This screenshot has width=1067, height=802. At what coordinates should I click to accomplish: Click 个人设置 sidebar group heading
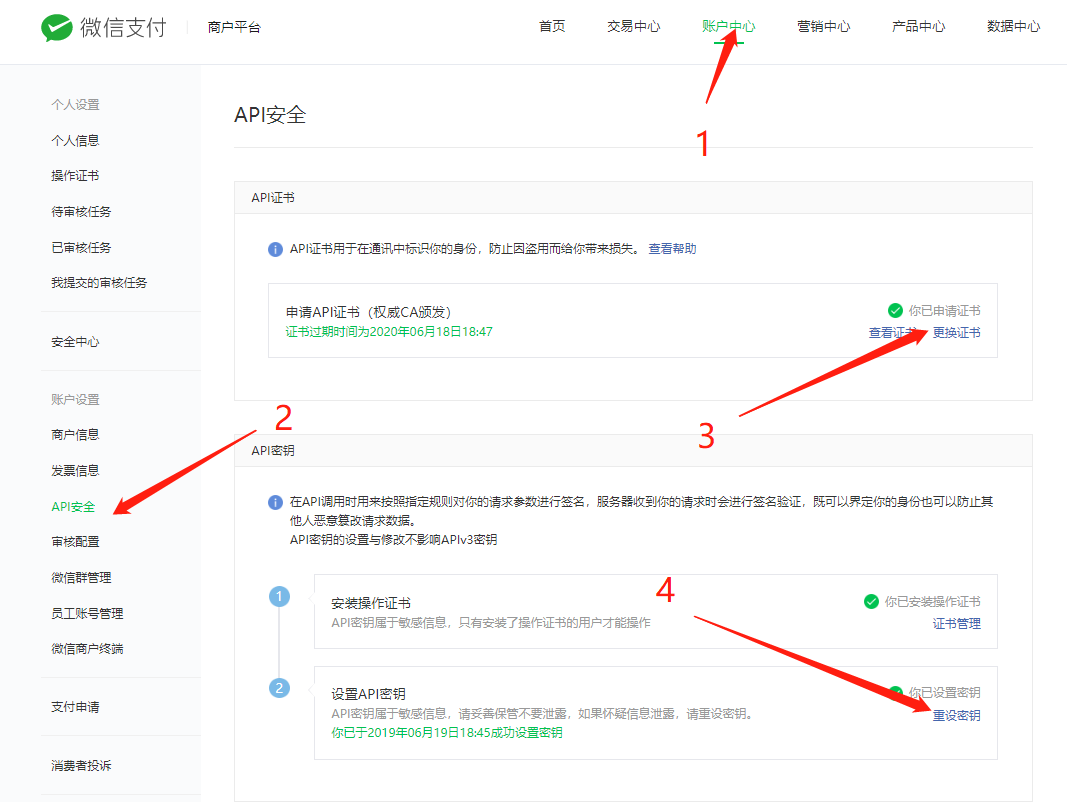pos(76,105)
